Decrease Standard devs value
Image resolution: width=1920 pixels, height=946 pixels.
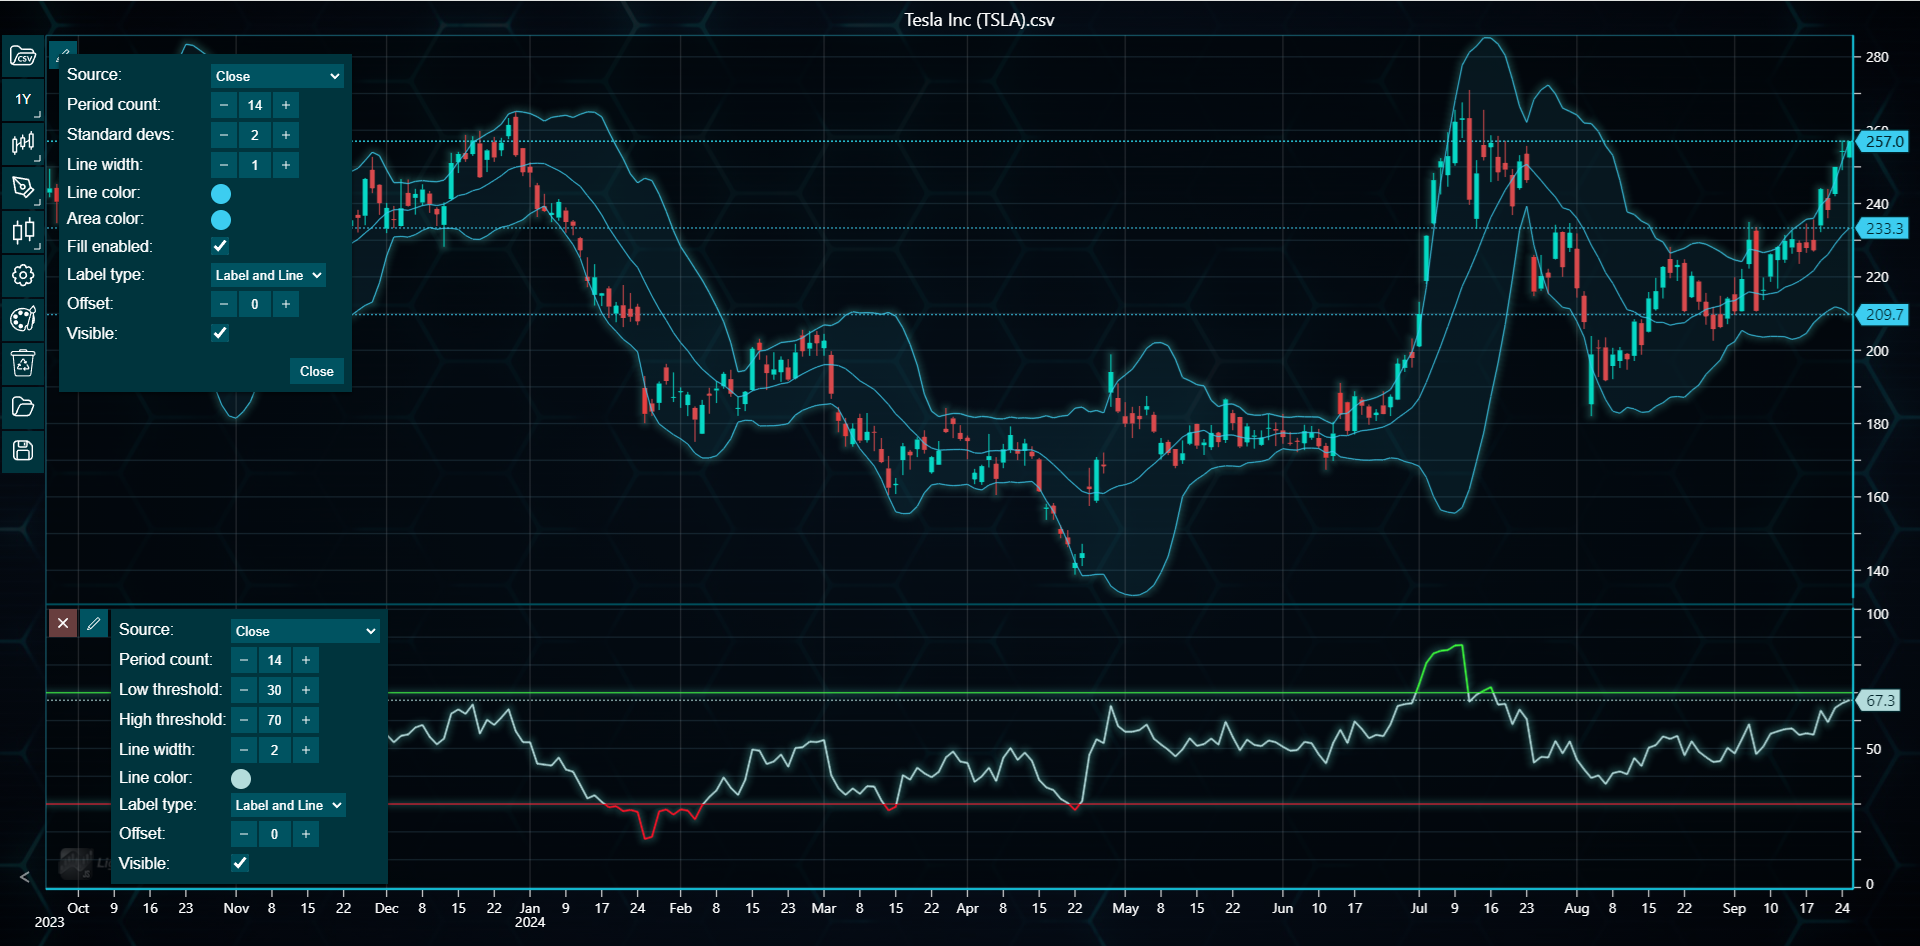tap(224, 135)
